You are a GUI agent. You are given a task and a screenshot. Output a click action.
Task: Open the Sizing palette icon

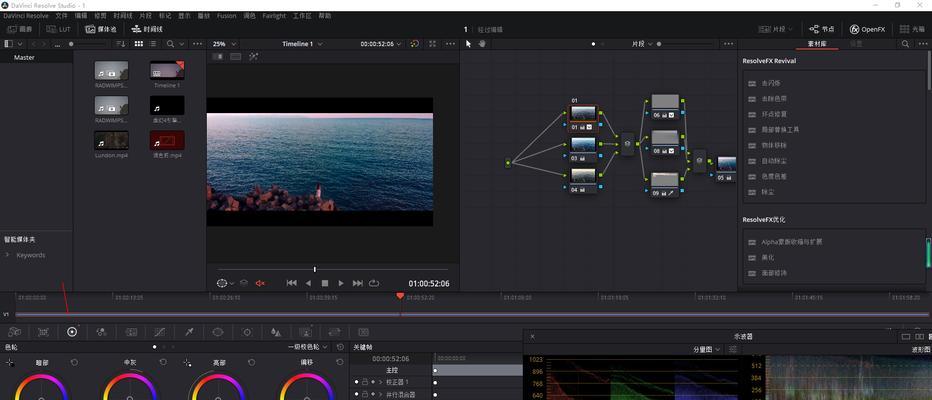(334, 332)
